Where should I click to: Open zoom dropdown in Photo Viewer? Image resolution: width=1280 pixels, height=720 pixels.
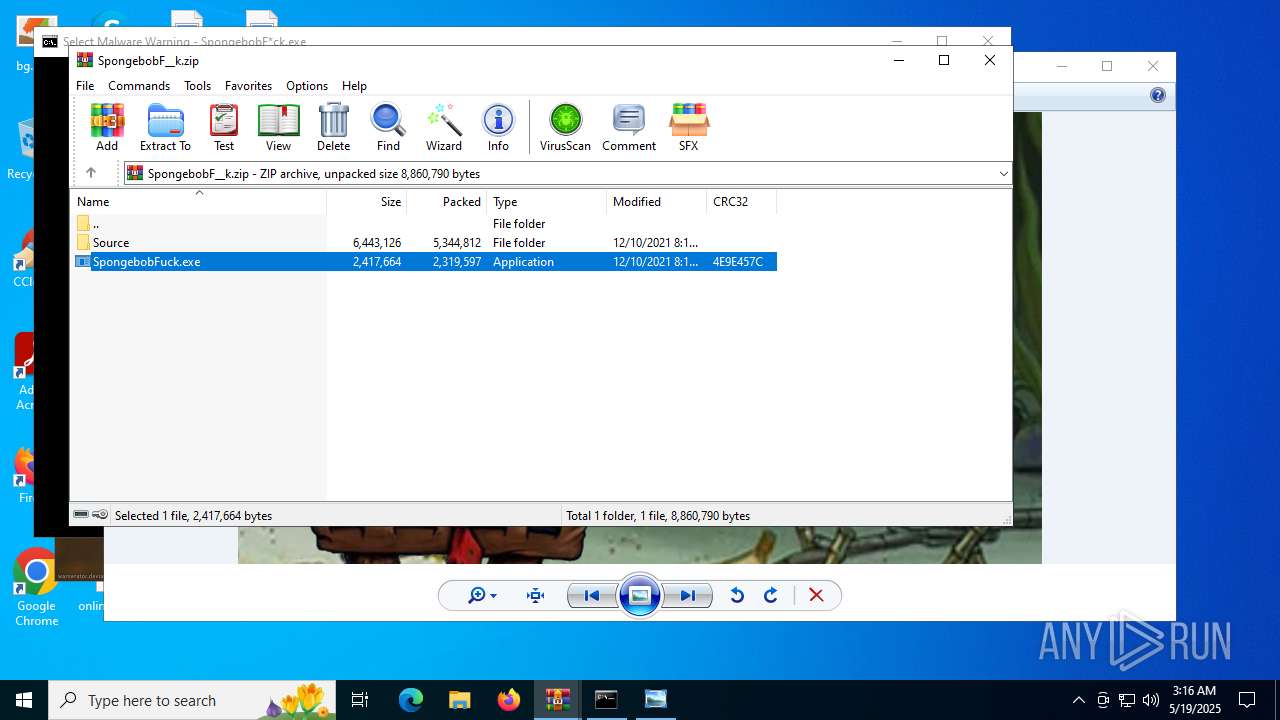point(482,596)
